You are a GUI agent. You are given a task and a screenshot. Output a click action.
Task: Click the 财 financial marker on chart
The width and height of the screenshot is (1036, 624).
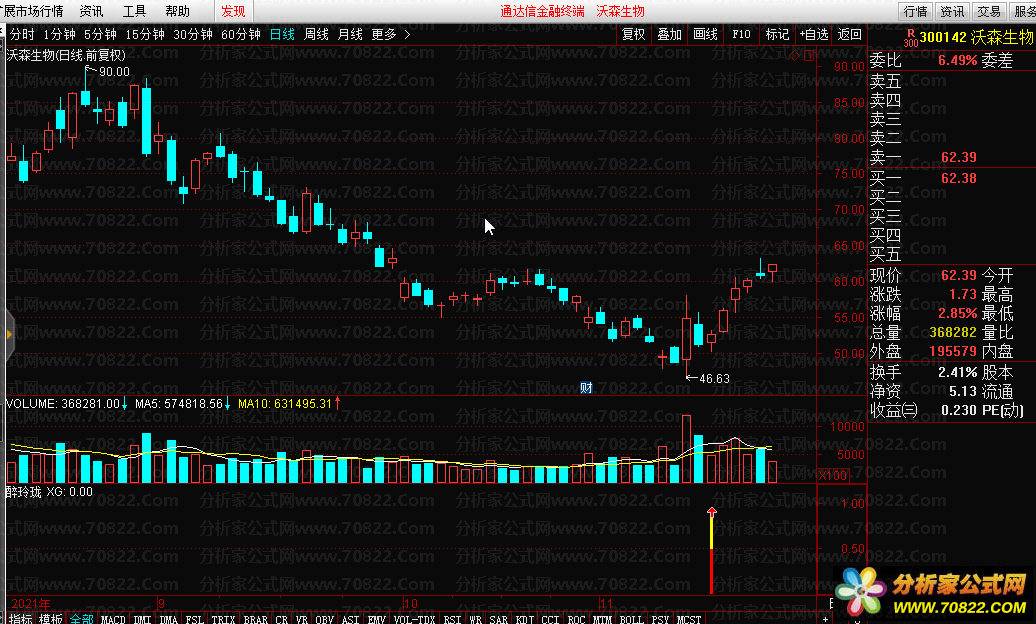[586, 388]
